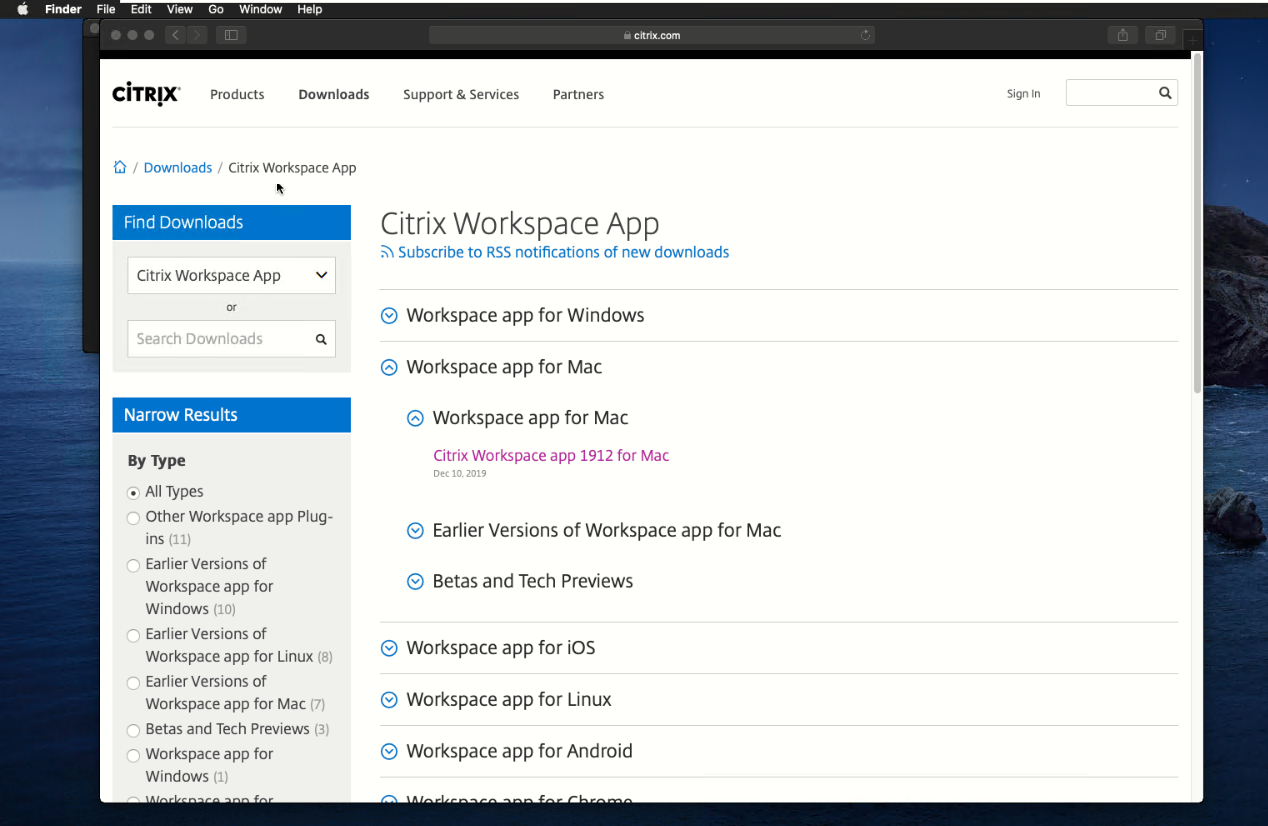Open the Products navigation item

pyautogui.click(x=237, y=94)
